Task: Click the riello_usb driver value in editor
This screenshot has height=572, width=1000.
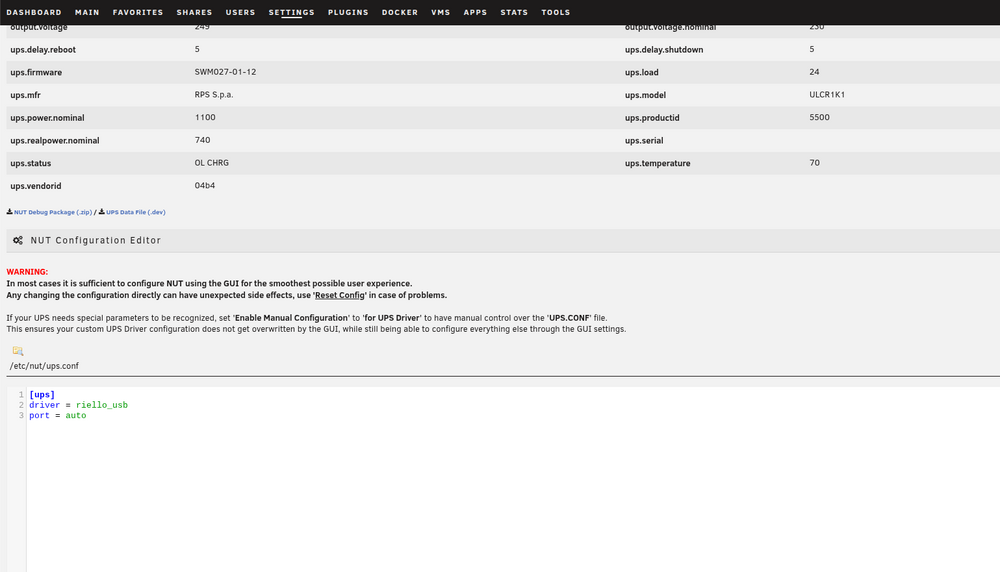Action: pyautogui.click(x=101, y=405)
